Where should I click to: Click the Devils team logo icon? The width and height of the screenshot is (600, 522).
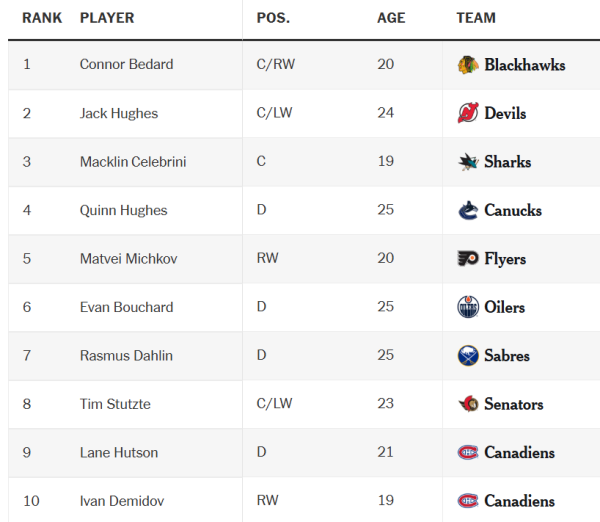pos(467,113)
